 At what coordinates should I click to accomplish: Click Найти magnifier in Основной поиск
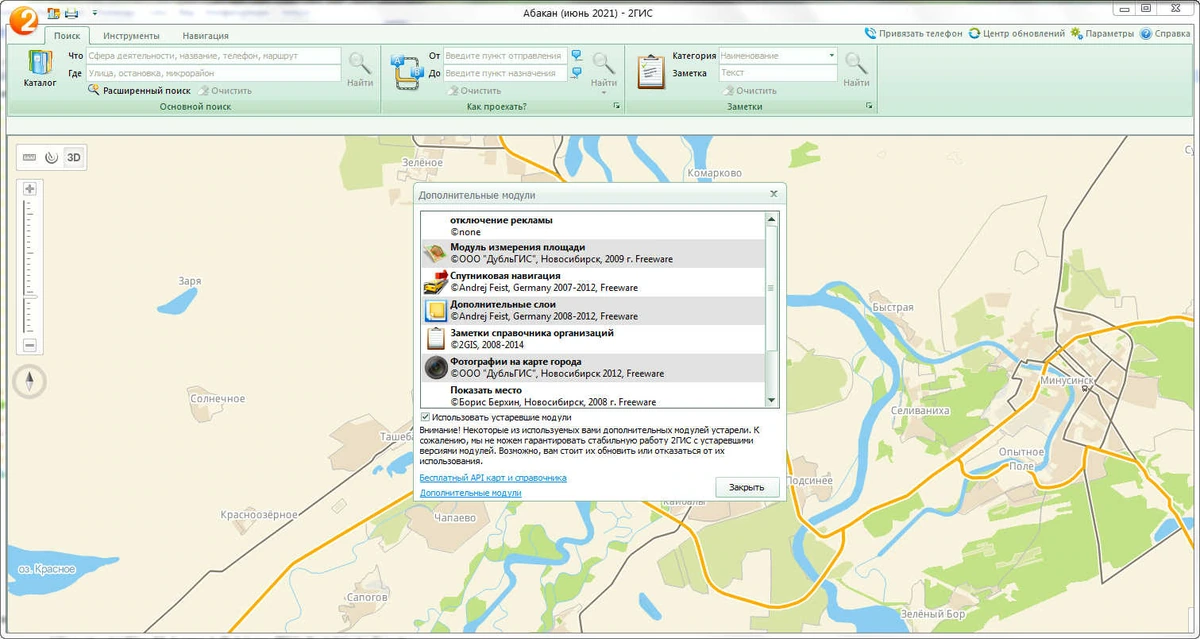(x=360, y=68)
